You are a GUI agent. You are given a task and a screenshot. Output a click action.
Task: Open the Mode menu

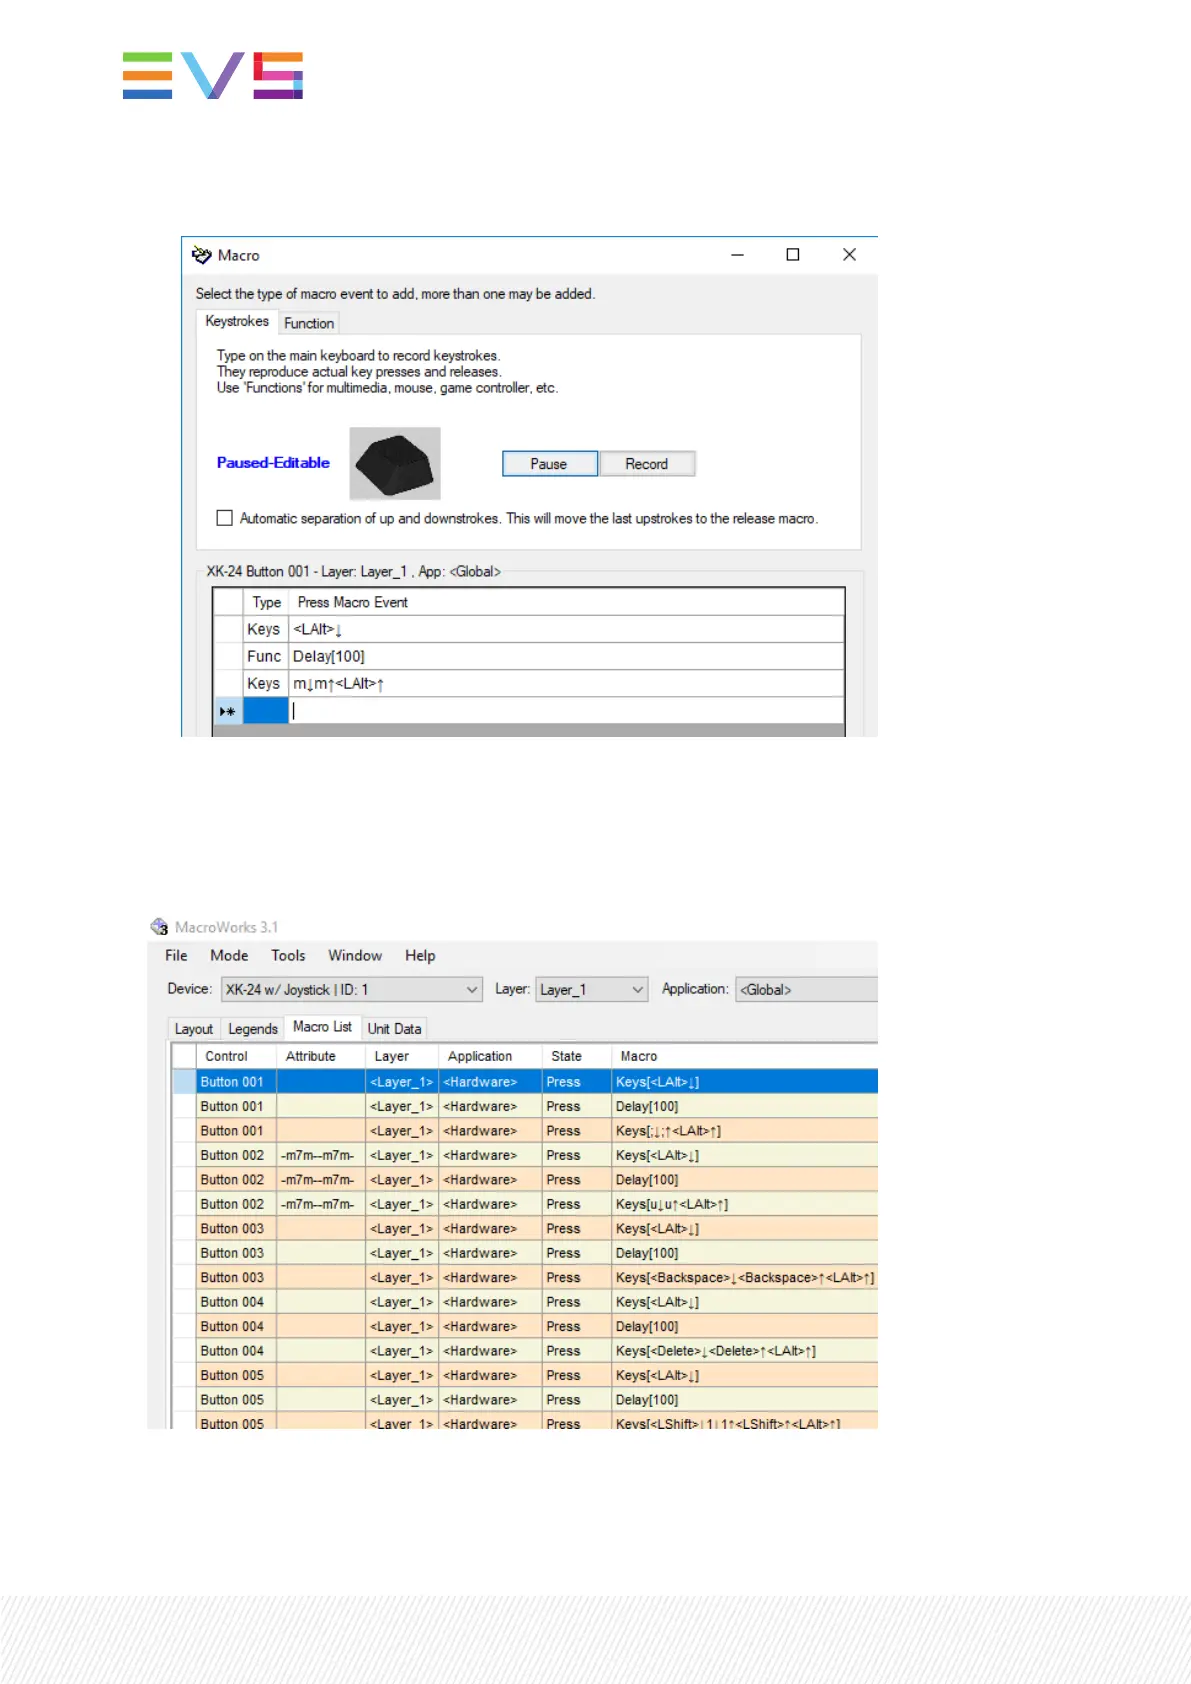(229, 955)
